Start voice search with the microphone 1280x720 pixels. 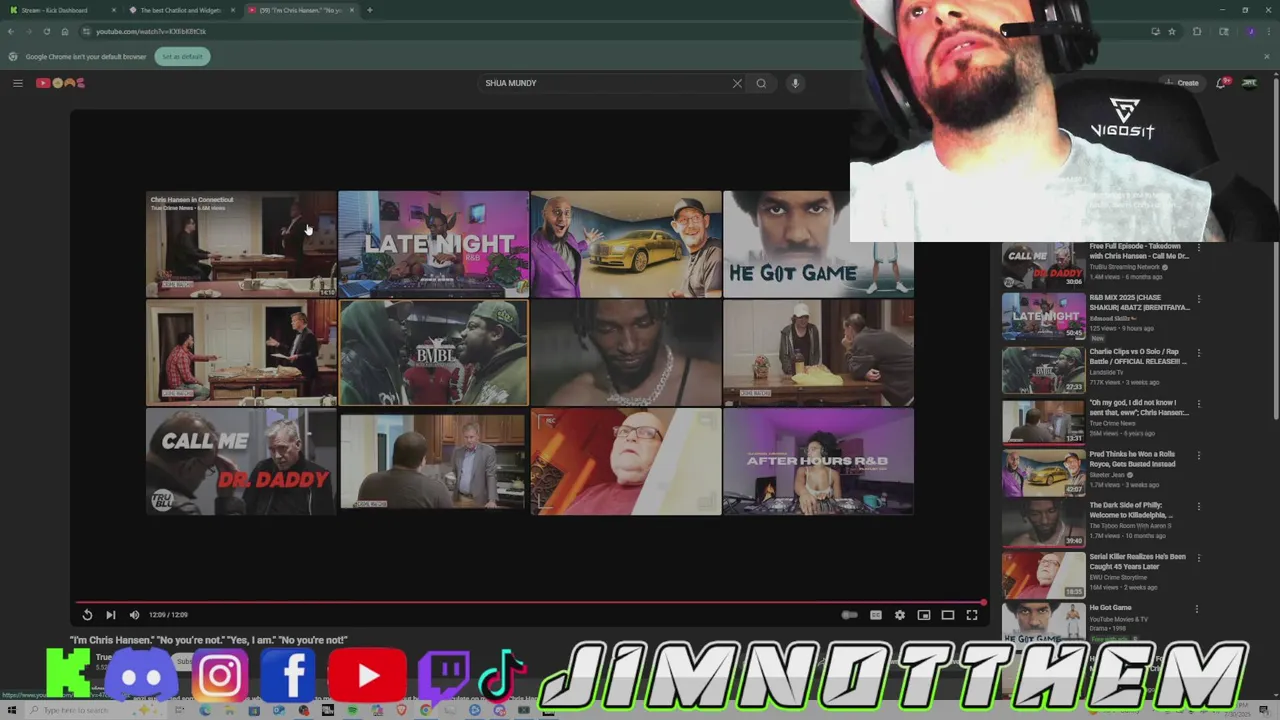[795, 83]
